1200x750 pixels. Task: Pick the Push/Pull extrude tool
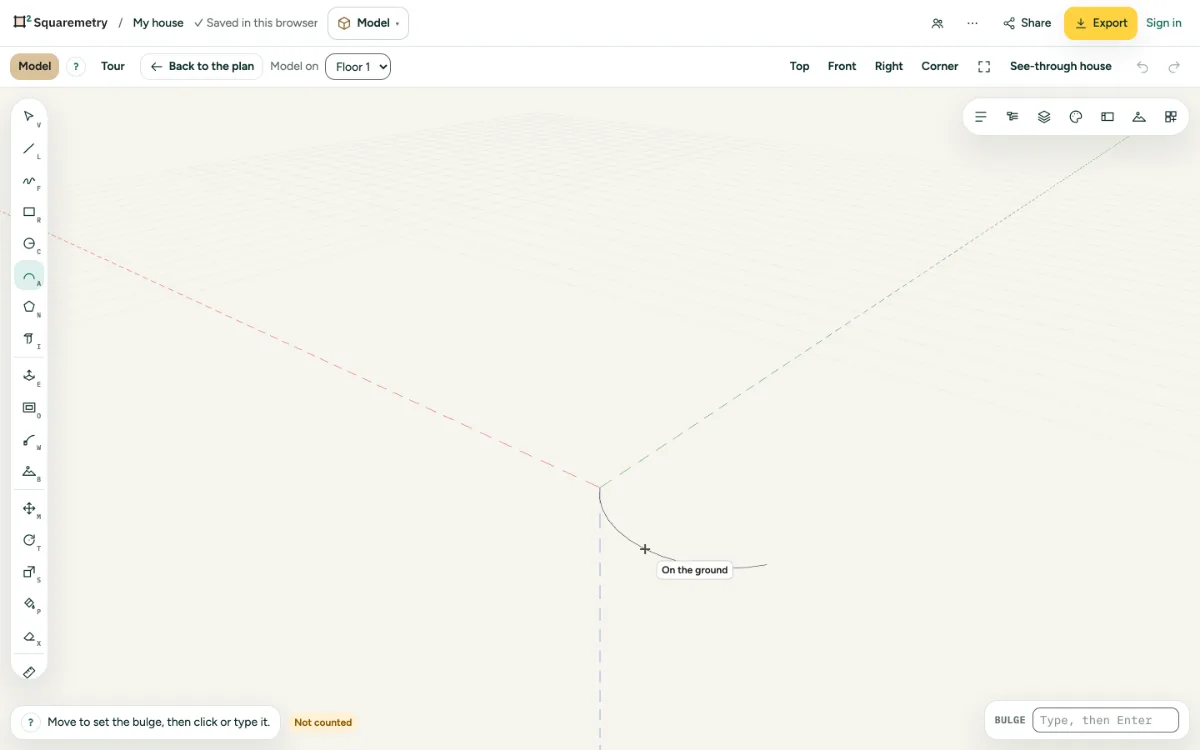[29, 376]
